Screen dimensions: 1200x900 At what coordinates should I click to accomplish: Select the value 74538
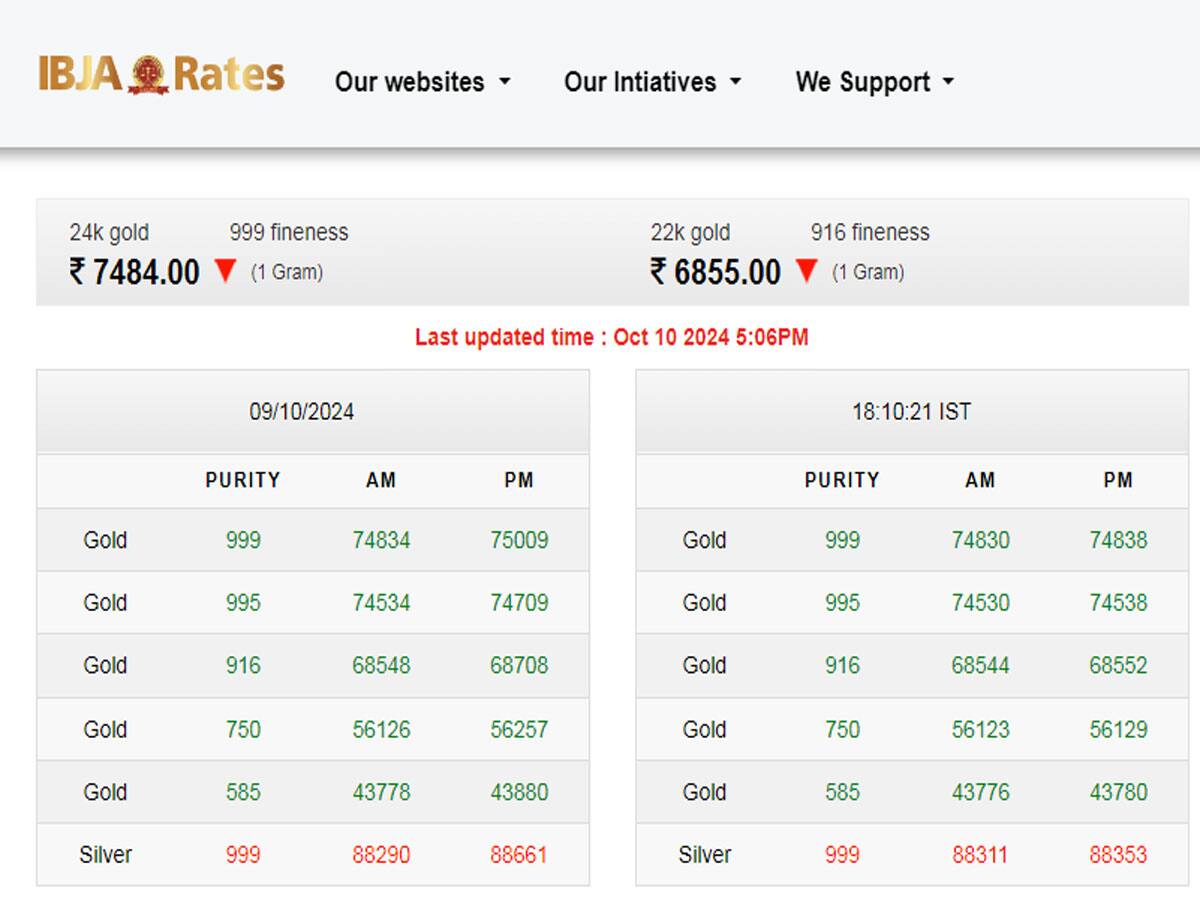[1118, 603]
